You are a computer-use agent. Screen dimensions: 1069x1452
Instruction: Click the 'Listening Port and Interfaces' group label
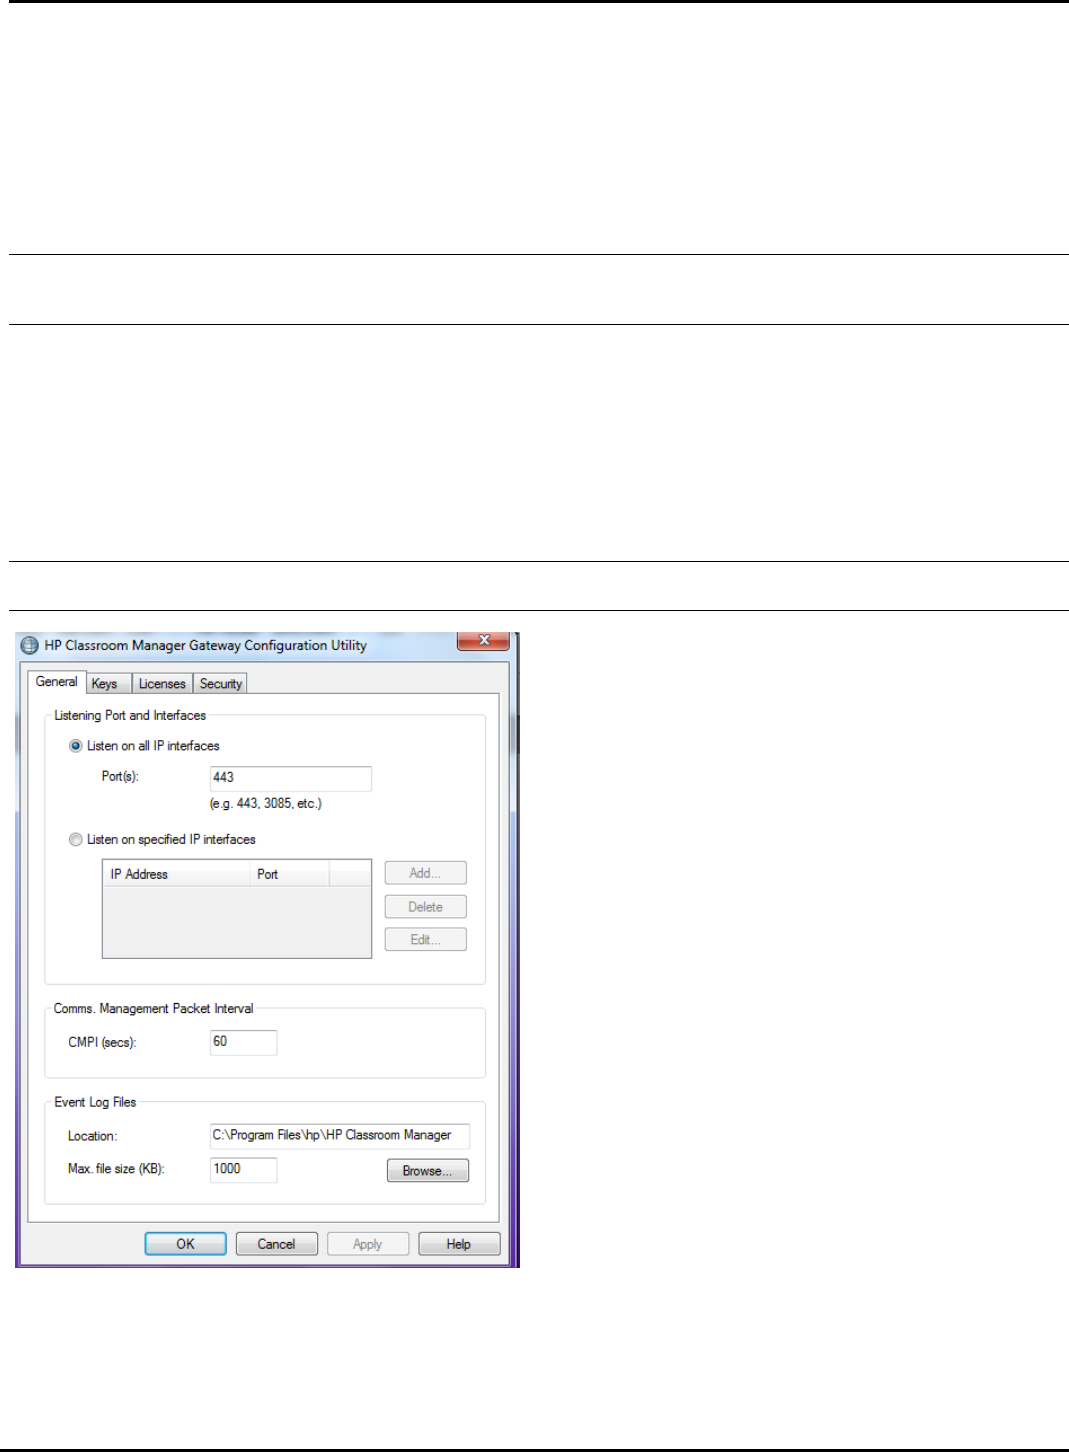pyautogui.click(x=130, y=716)
